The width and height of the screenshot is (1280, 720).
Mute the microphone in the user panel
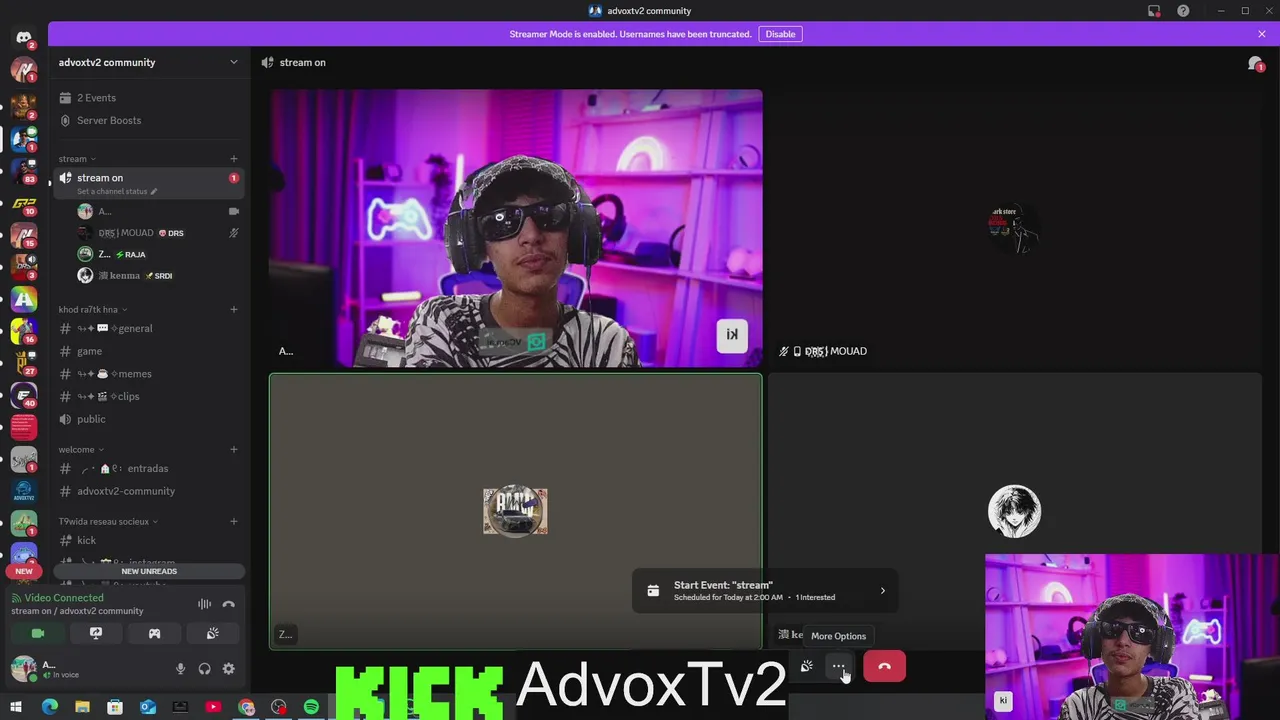pos(180,669)
